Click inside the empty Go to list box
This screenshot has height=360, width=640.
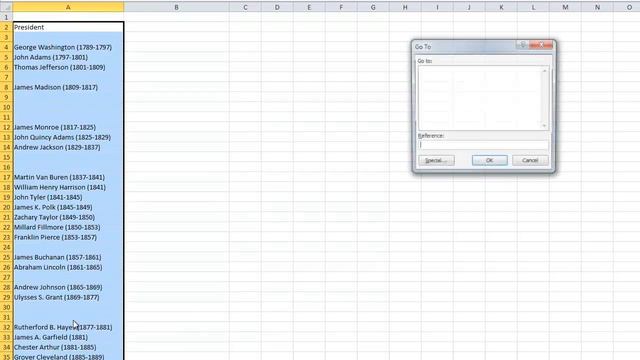tap(480, 98)
